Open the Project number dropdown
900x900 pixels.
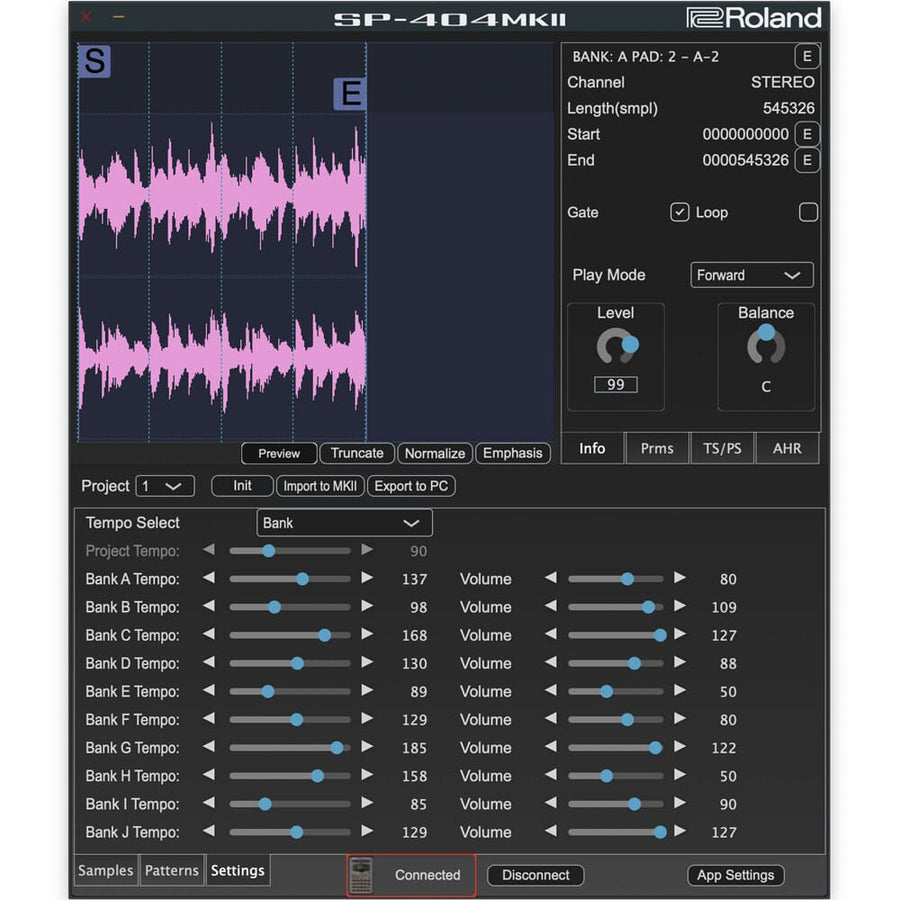165,486
